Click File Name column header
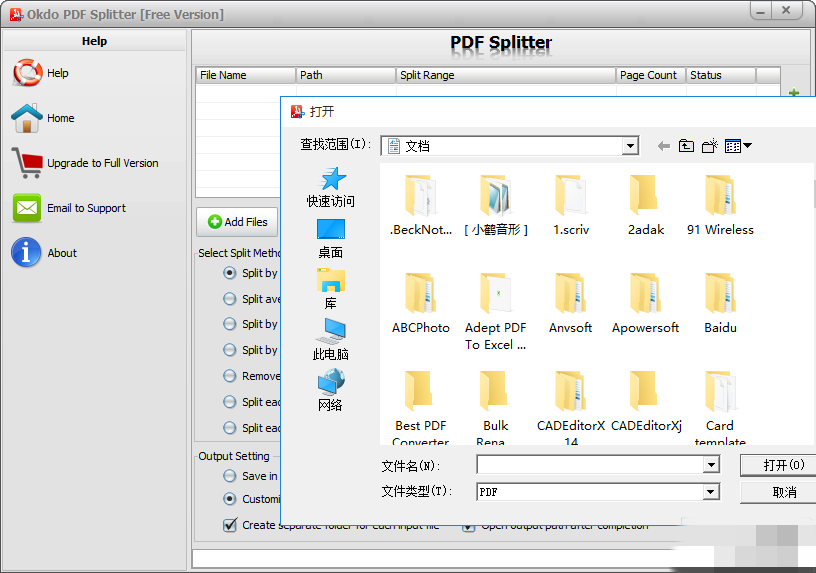The height and width of the screenshot is (573, 816). pos(246,75)
